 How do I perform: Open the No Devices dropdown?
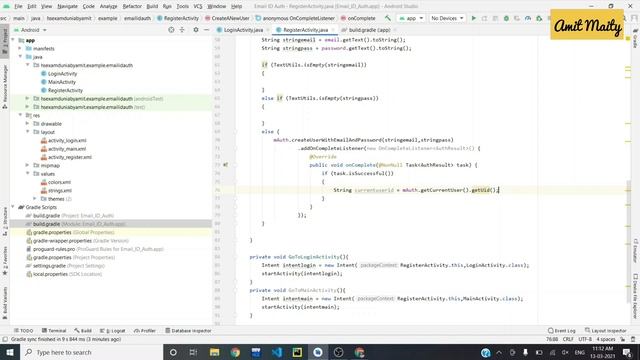(x=447, y=18)
